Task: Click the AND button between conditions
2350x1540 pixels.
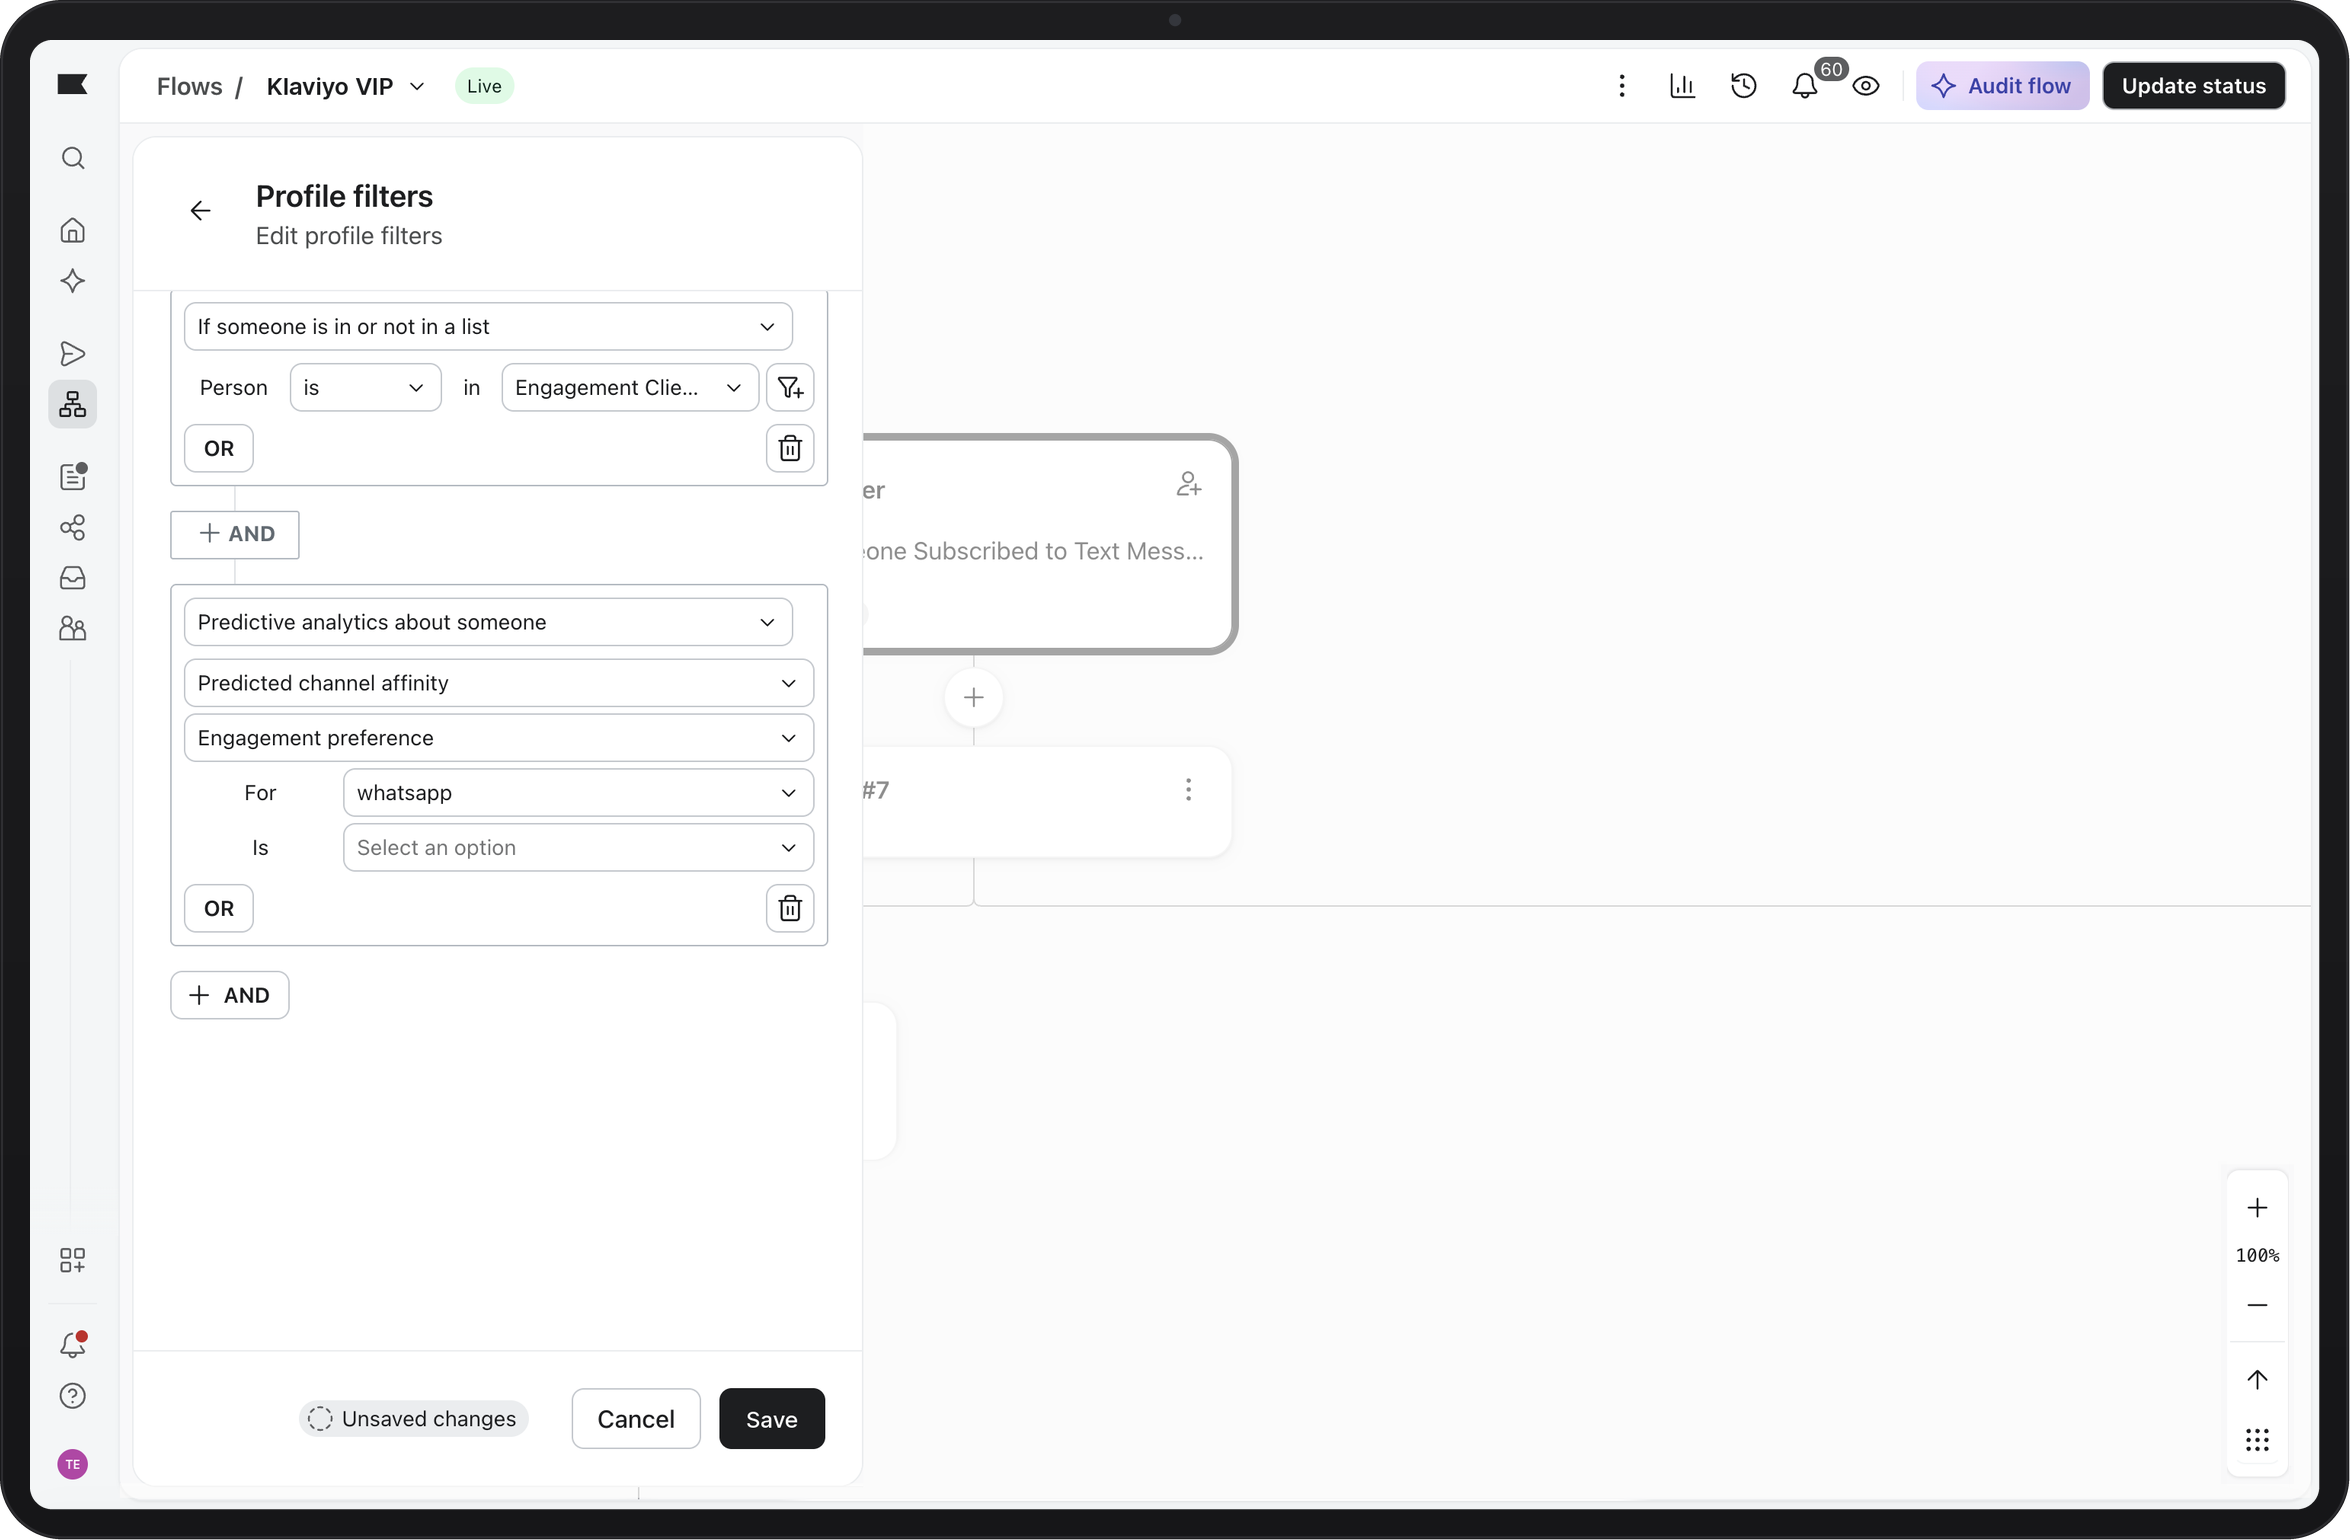Action: point(235,534)
